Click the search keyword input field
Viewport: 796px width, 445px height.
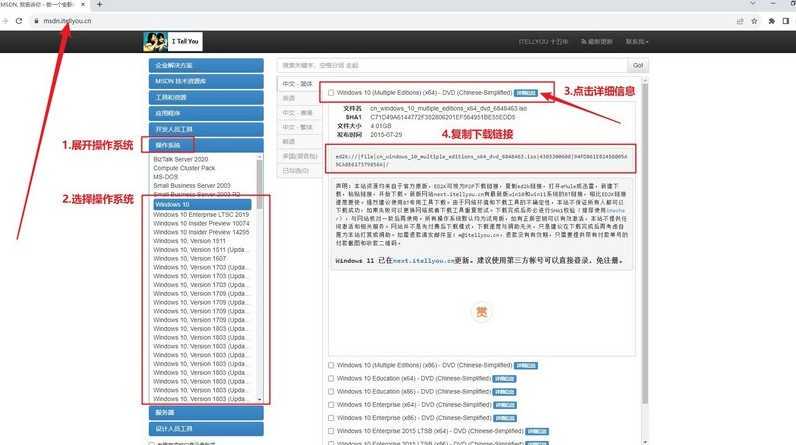tap(450, 66)
